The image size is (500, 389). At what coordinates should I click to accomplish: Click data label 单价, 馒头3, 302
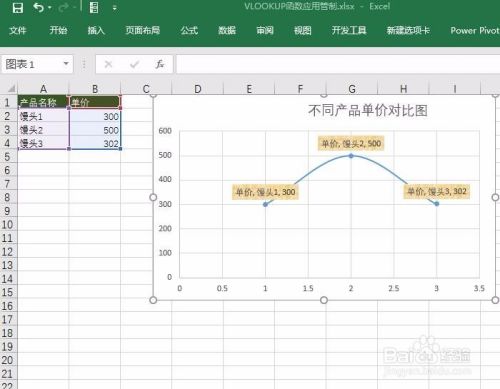point(437,191)
